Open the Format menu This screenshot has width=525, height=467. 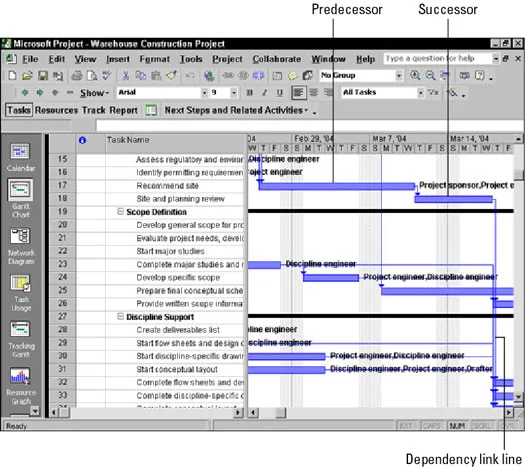coord(155,59)
